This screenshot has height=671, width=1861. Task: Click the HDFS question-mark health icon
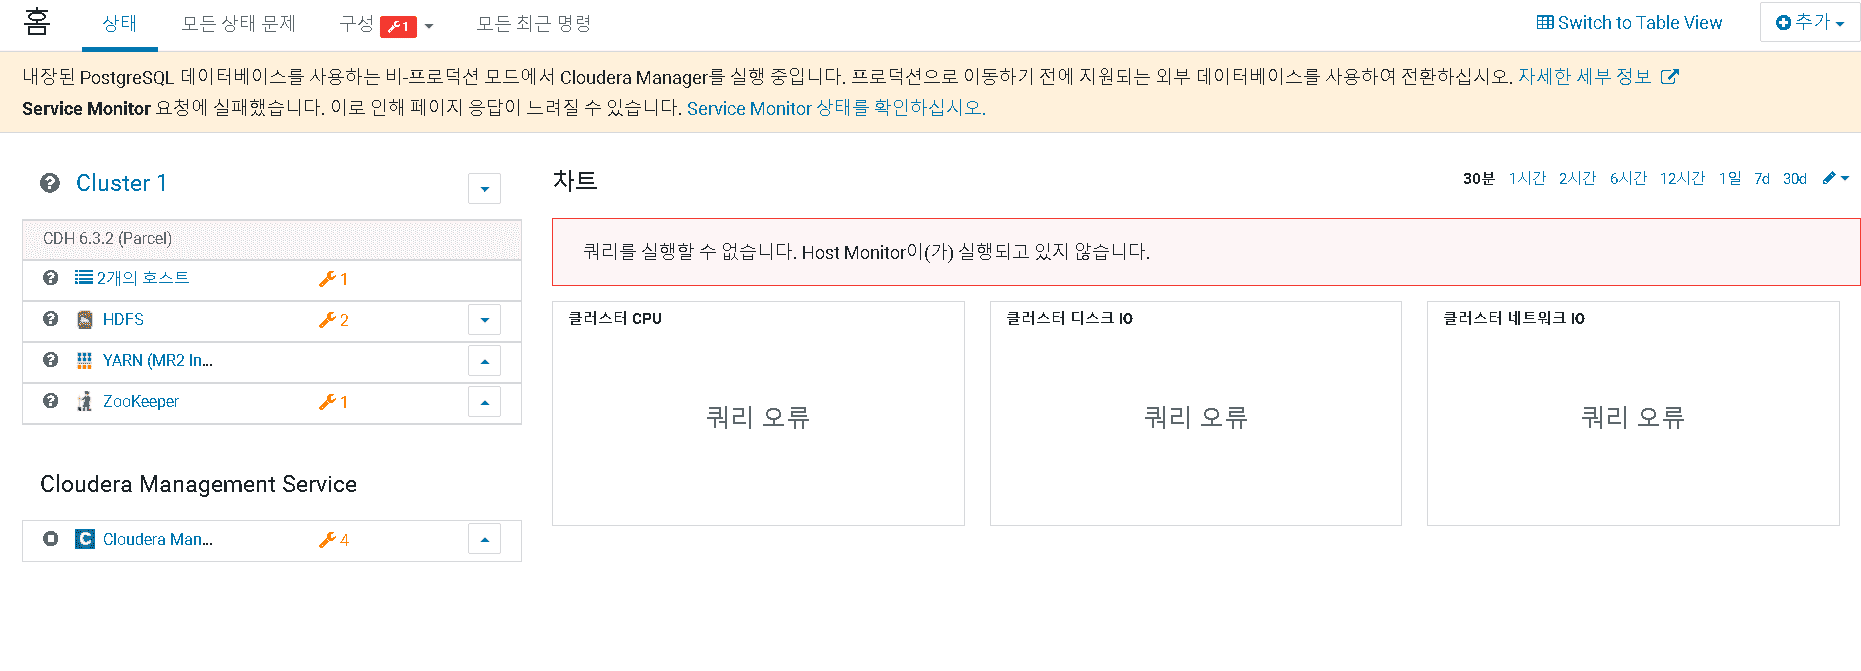point(51,319)
